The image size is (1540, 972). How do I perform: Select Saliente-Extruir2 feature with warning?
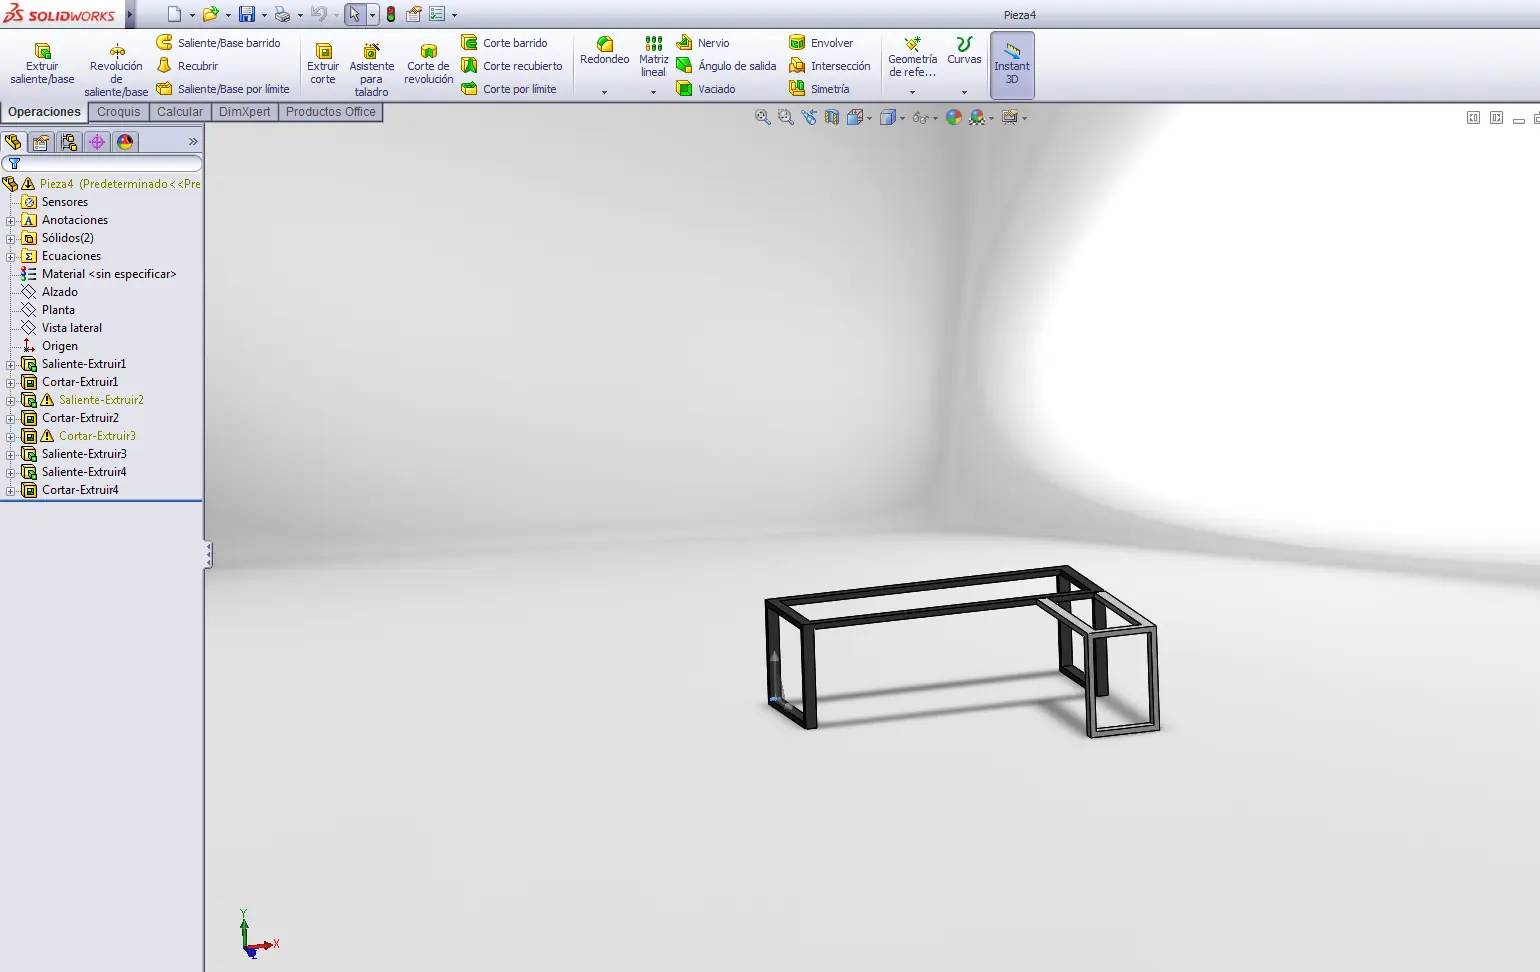[x=101, y=400]
